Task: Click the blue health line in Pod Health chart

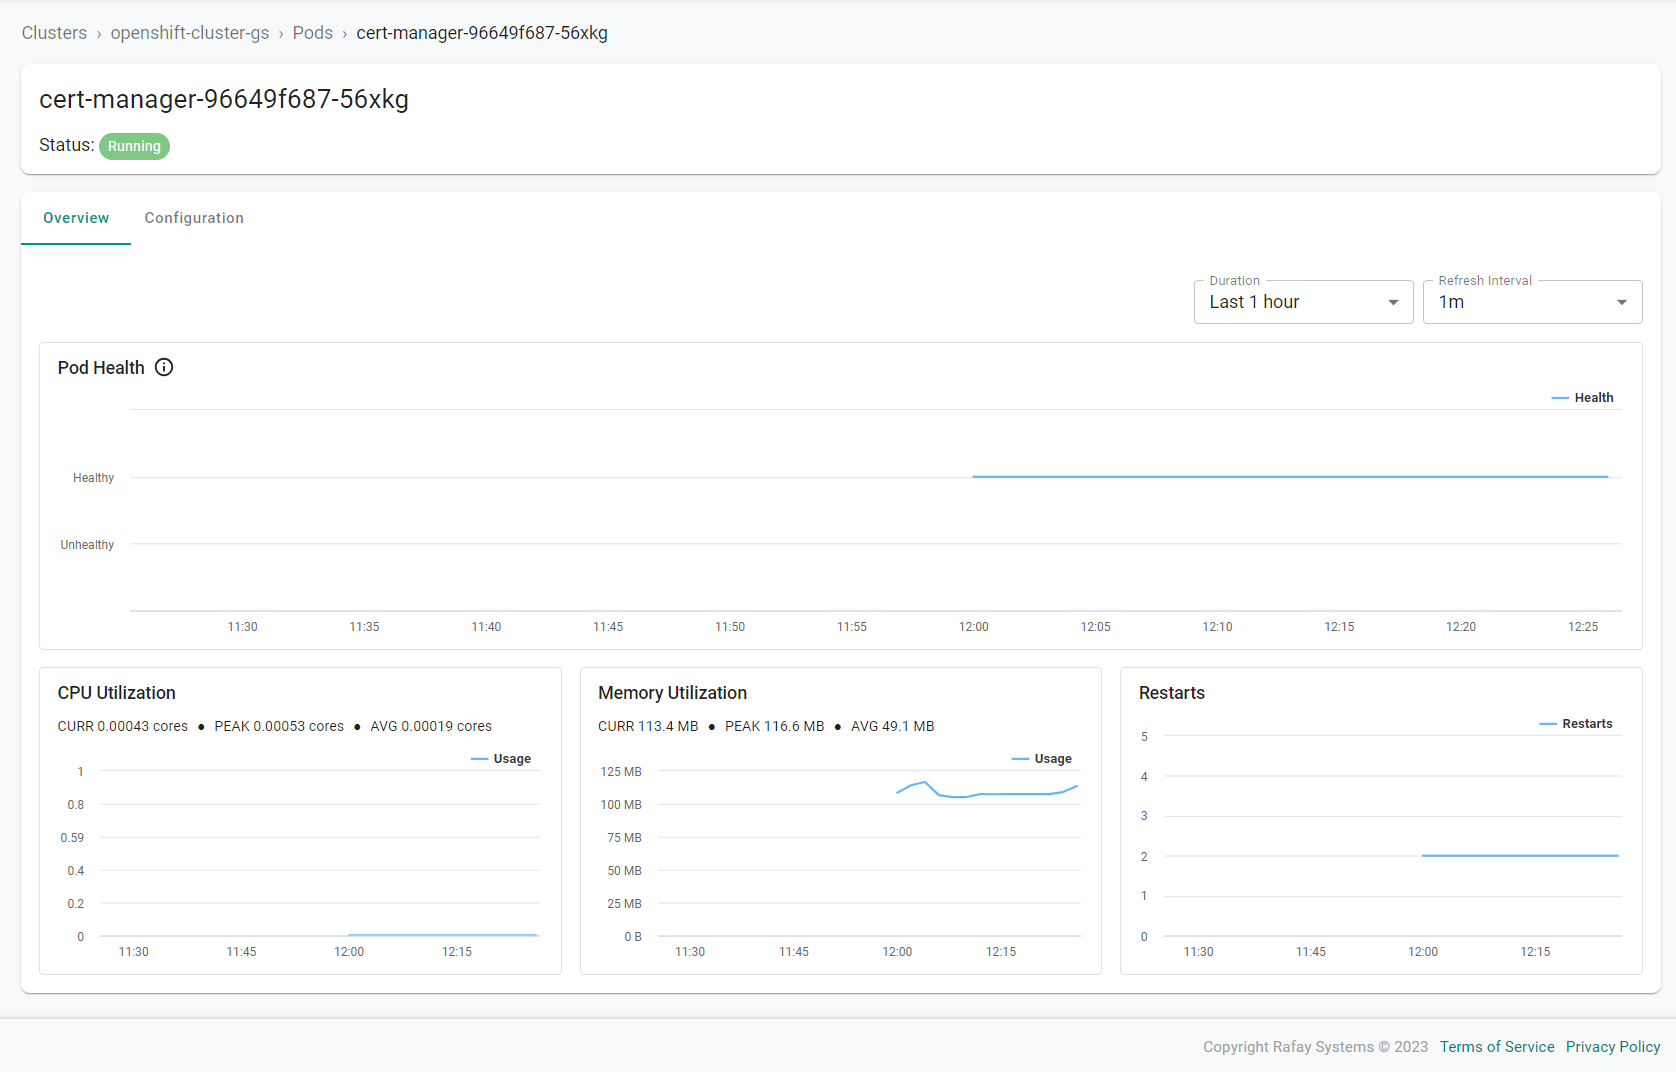Action: click(x=1290, y=477)
